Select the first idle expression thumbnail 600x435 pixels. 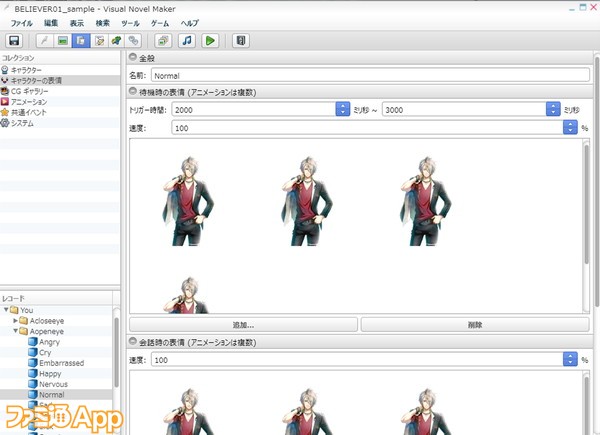pos(189,201)
